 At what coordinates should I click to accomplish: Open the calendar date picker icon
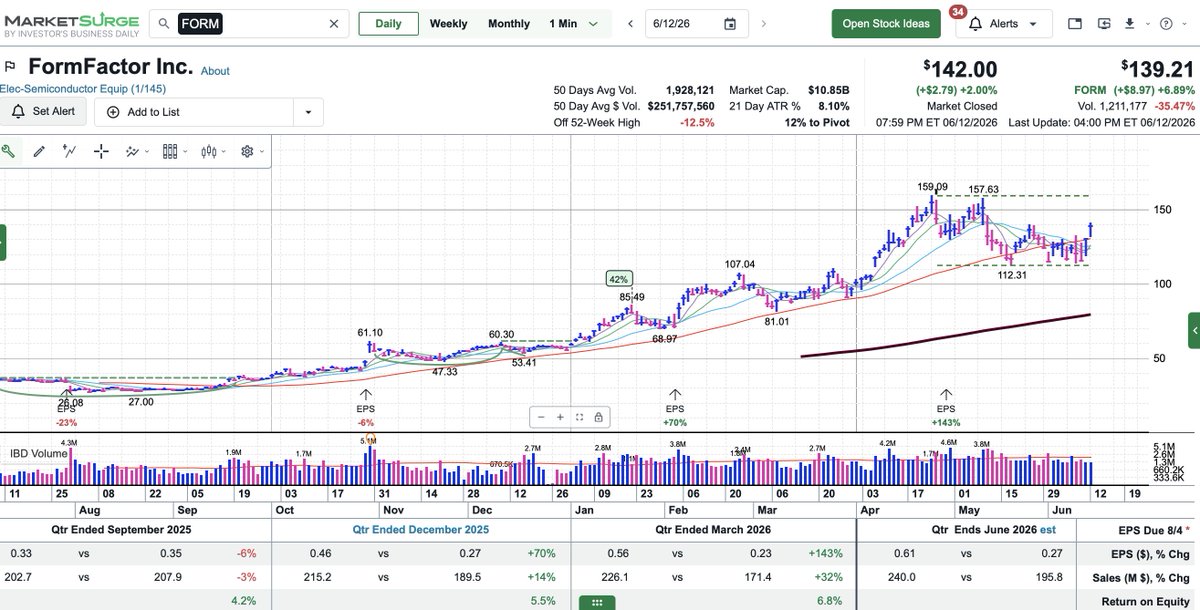(x=730, y=23)
